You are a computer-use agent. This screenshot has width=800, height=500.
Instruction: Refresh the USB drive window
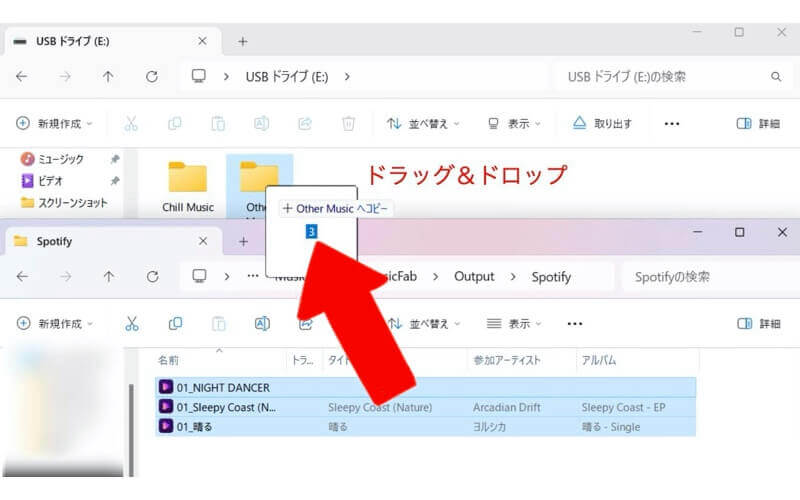pos(152,77)
